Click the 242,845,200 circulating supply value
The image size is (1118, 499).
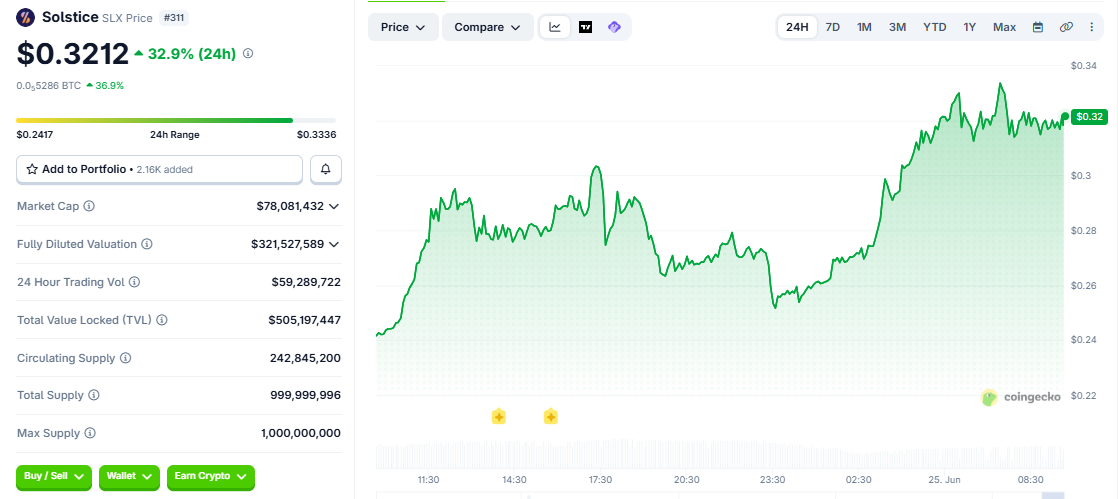coord(305,358)
